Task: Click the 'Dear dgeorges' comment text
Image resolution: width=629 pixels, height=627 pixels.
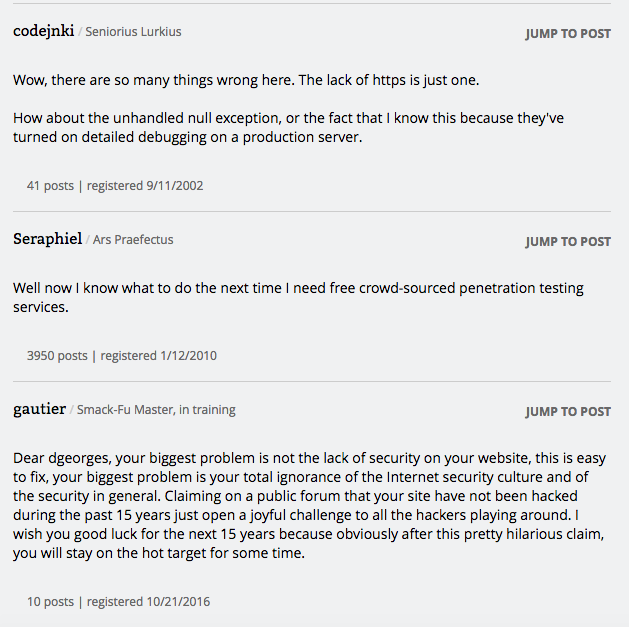Action: pyautogui.click(x=309, y=505)
